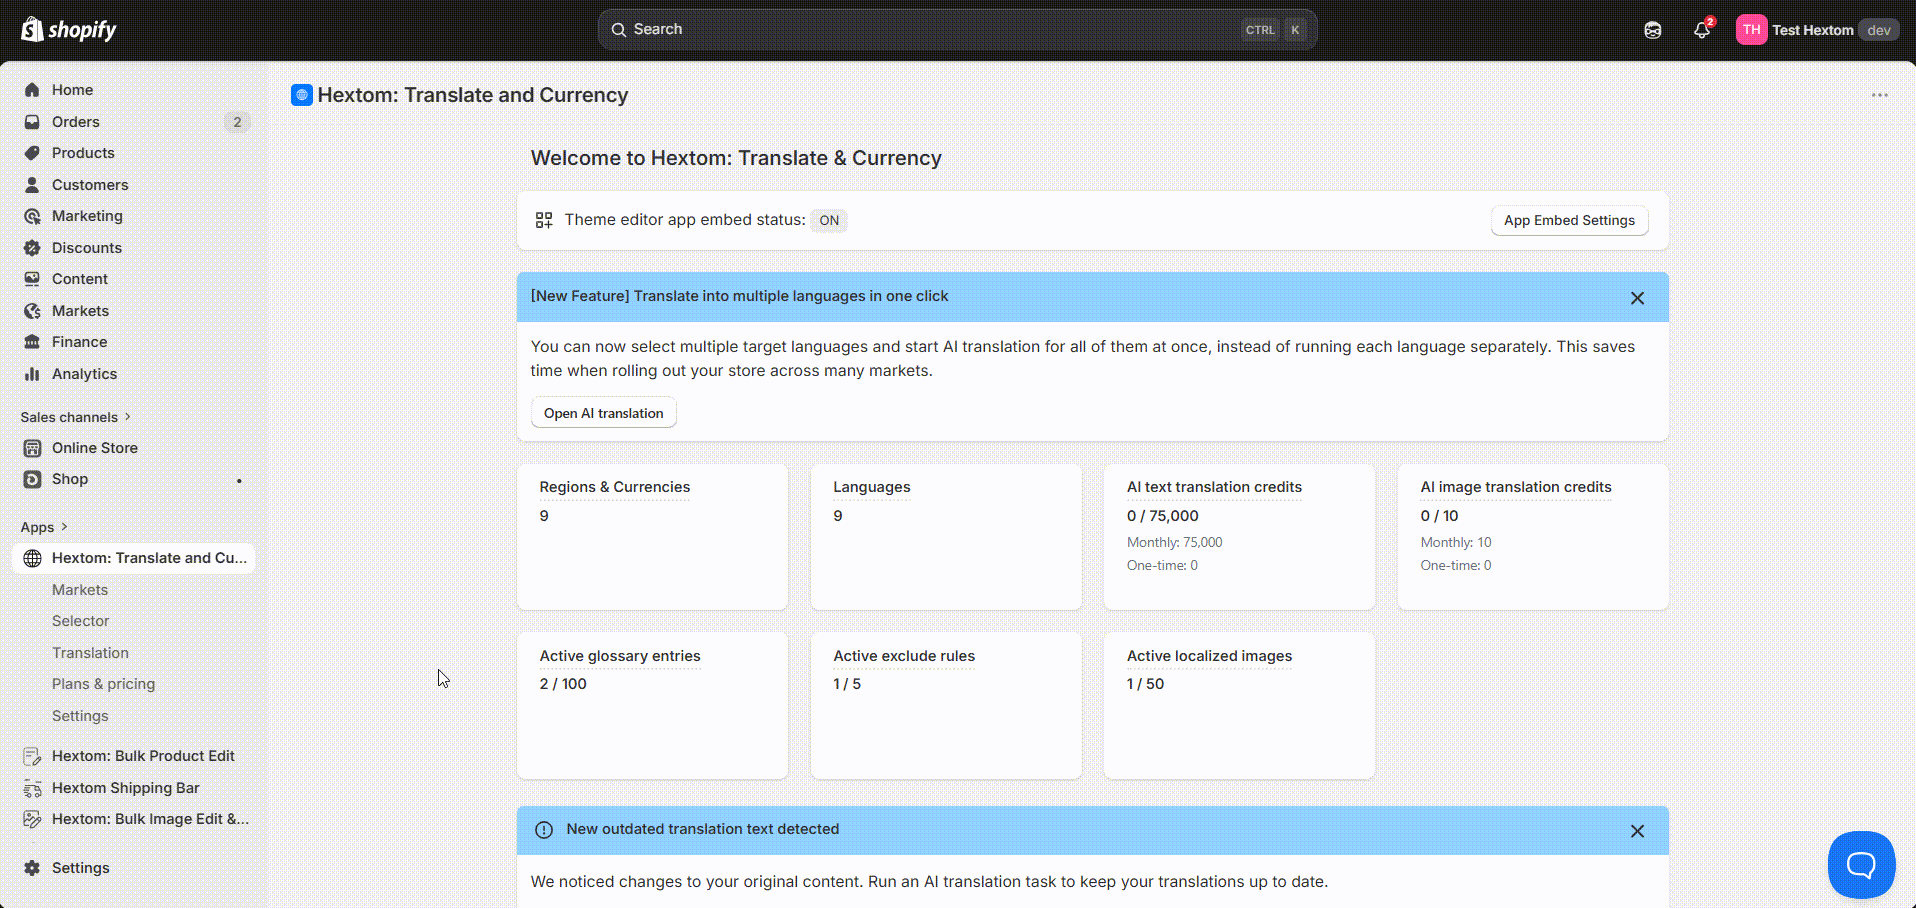The height and width of the screenshot is (908, 1916).
Task: Open the support chat bubble
Action: 1861,864
